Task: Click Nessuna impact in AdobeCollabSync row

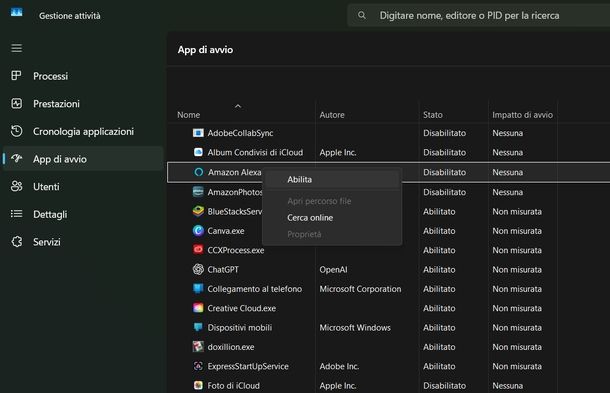Action: click(x=508, y=133)
